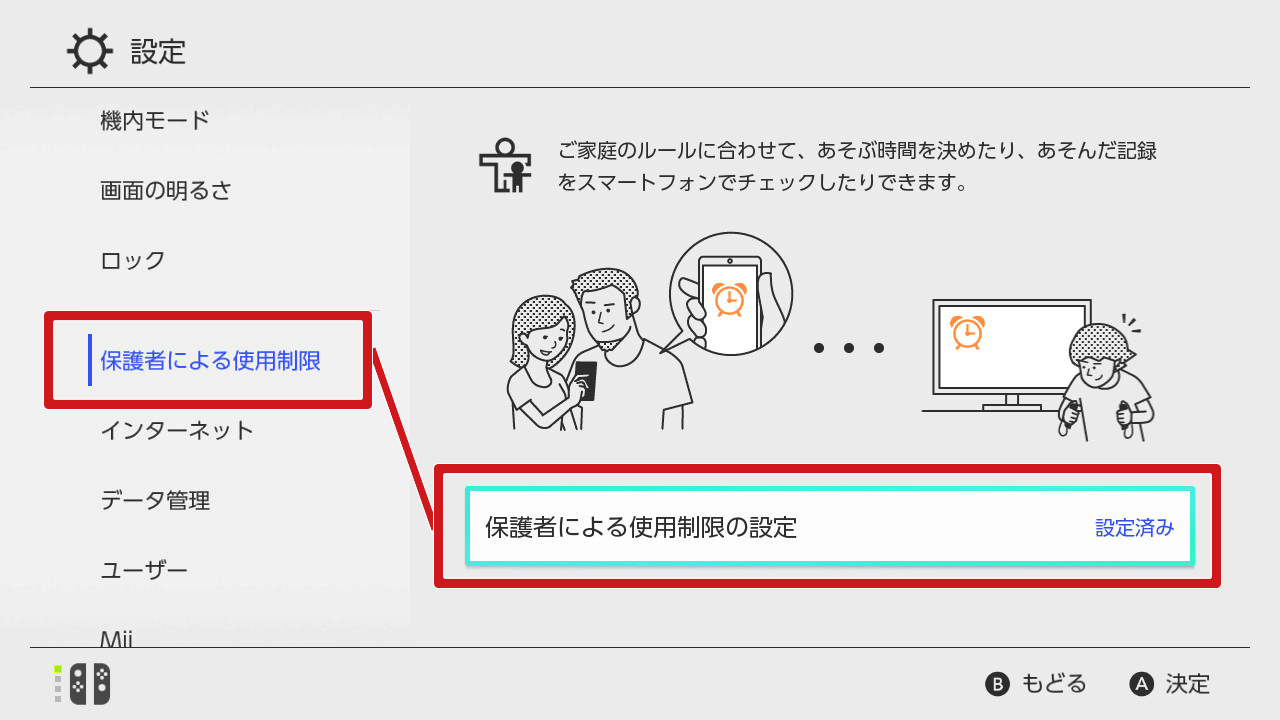Open データ管理 settings

coord(155,501)
